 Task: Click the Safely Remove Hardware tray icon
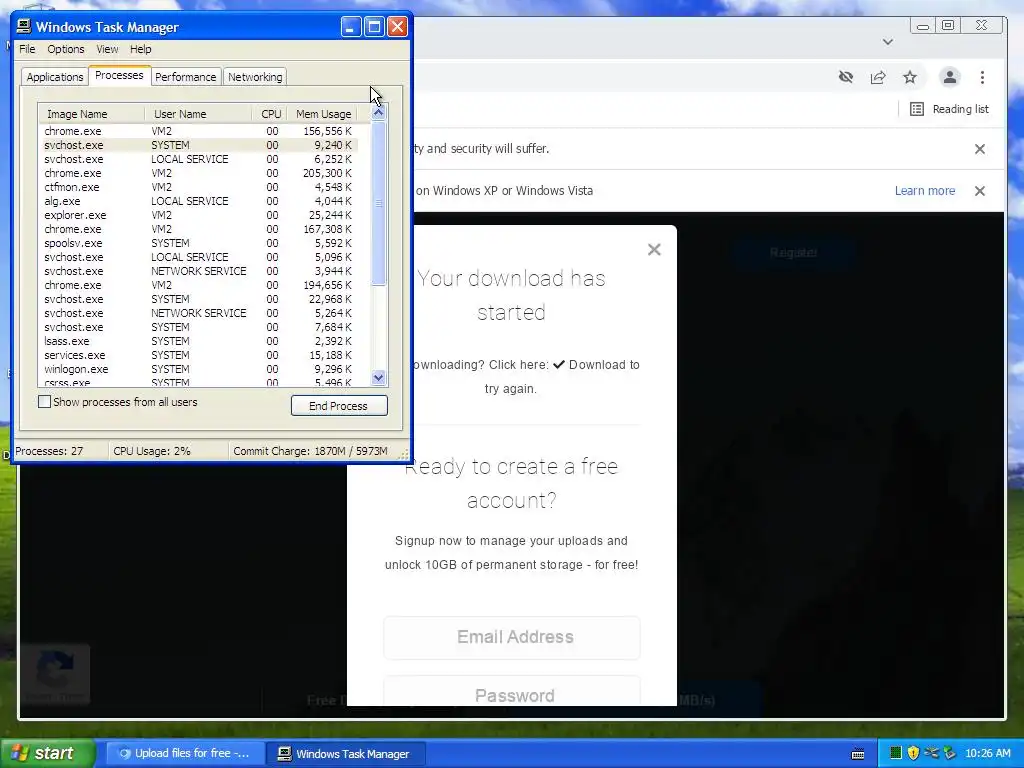[950, 753]
